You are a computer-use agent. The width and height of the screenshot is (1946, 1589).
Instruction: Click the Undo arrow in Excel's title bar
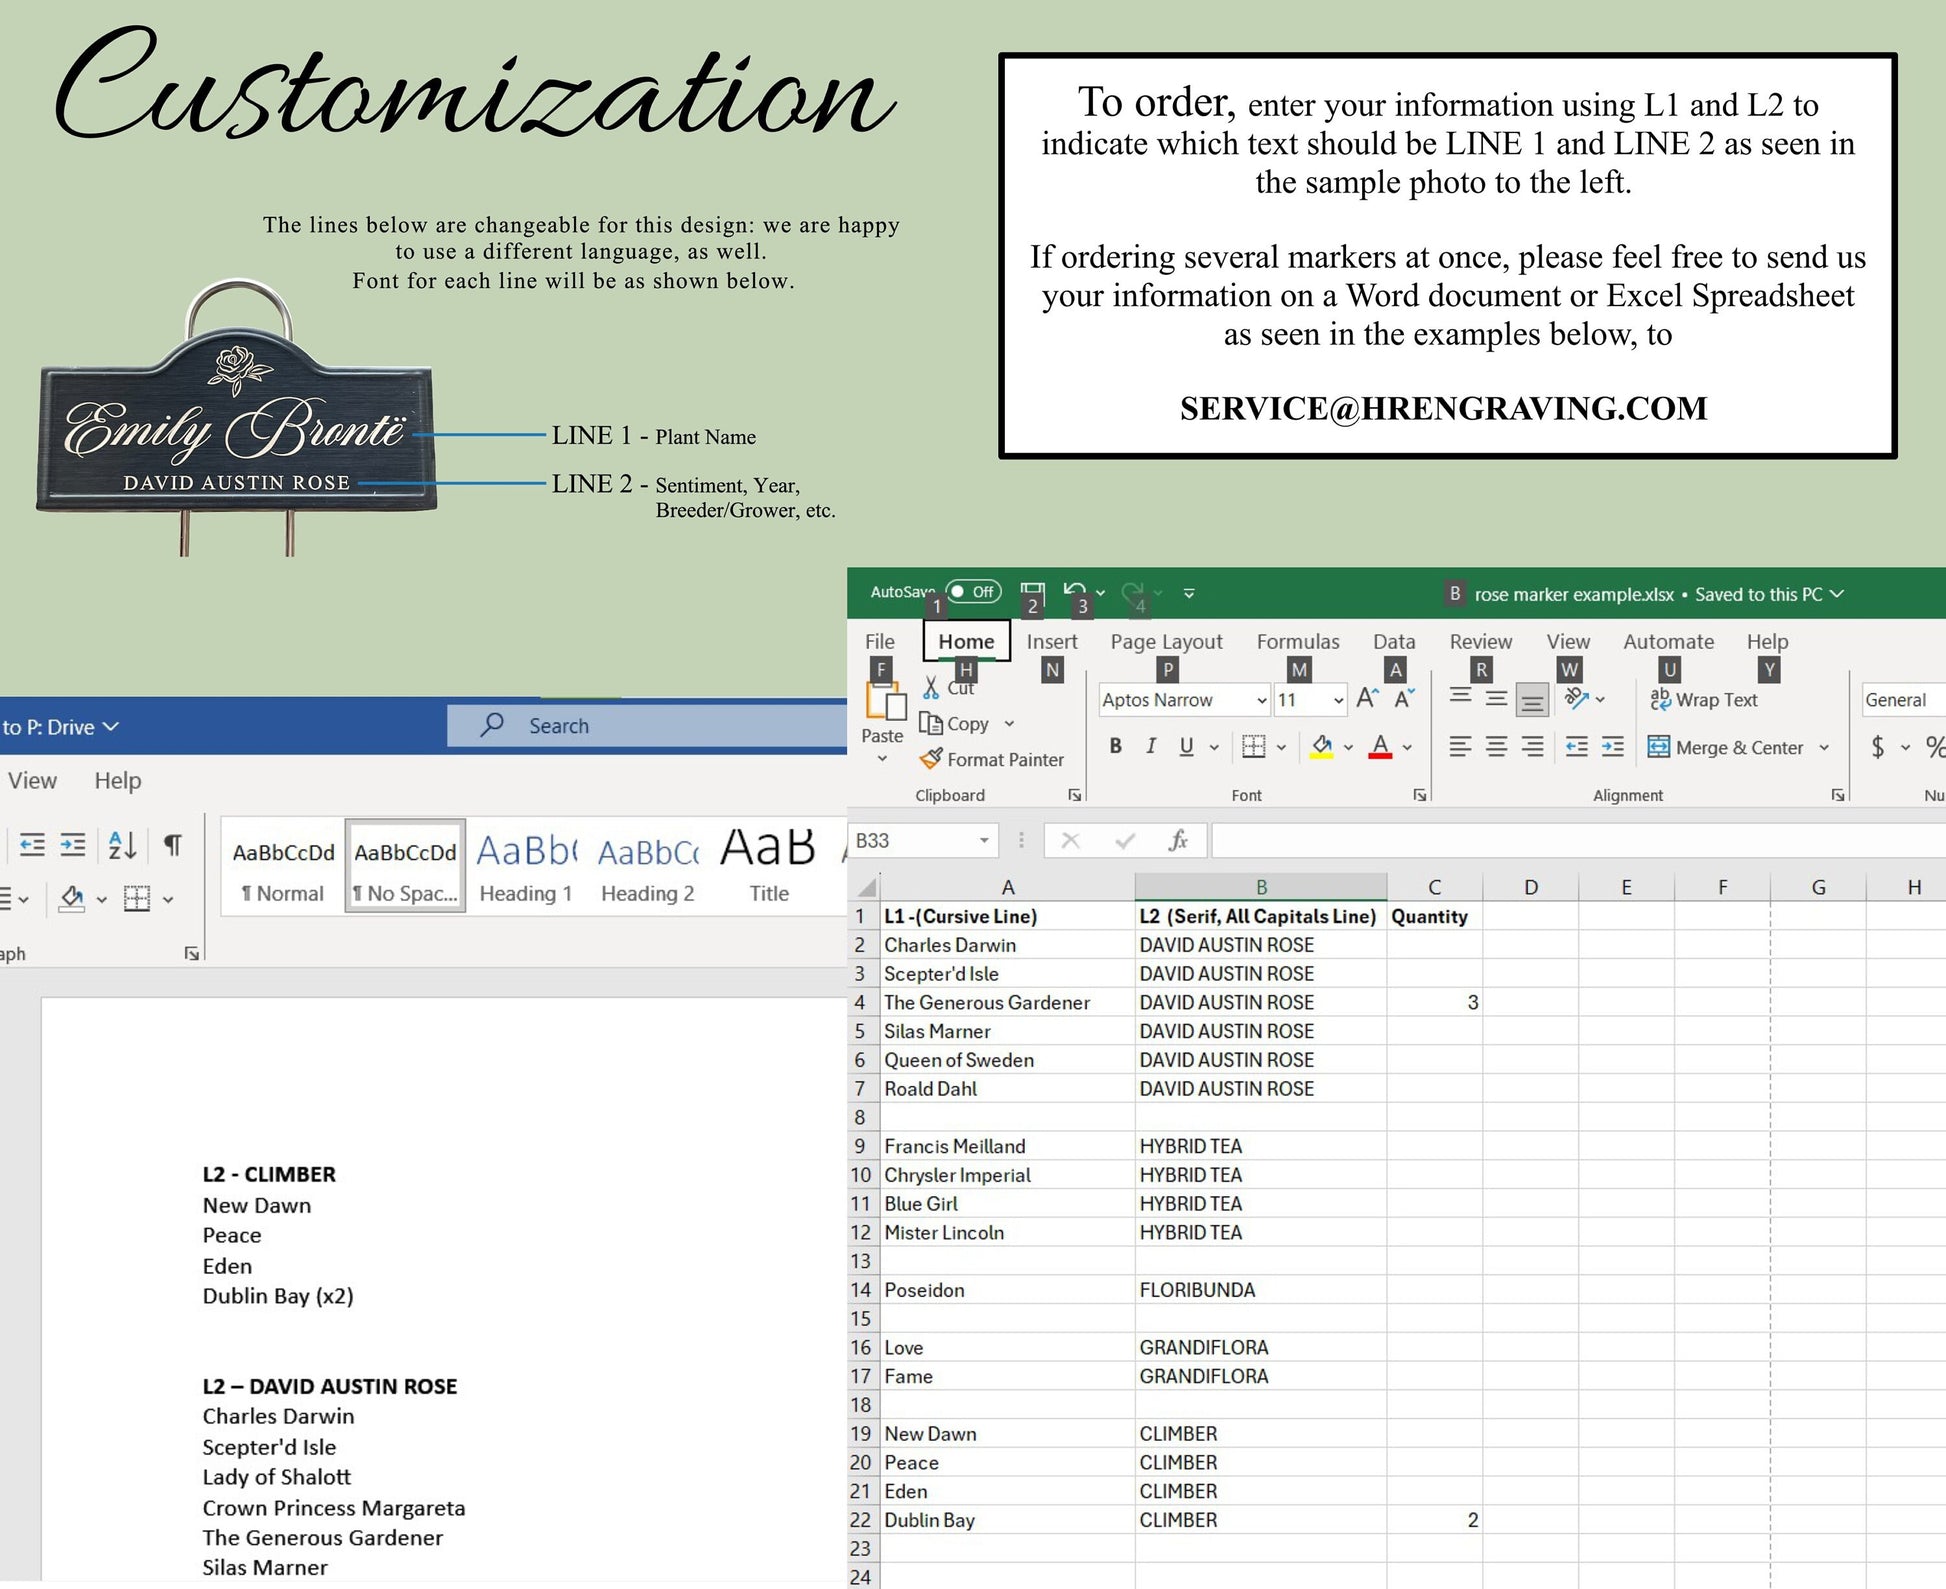[1075, 591]
